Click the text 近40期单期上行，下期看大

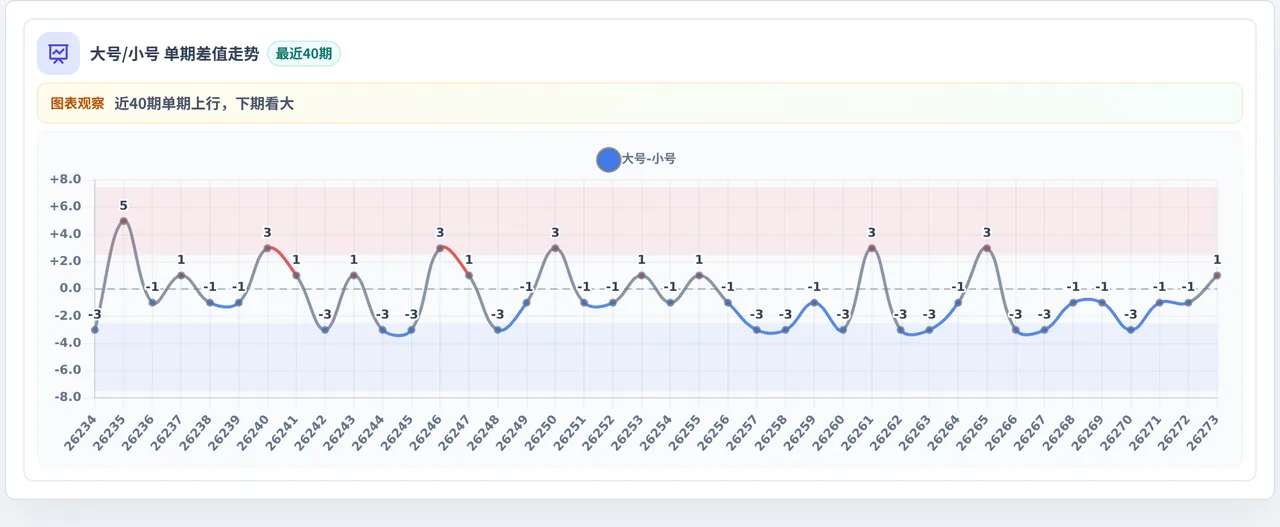(204, 103)
